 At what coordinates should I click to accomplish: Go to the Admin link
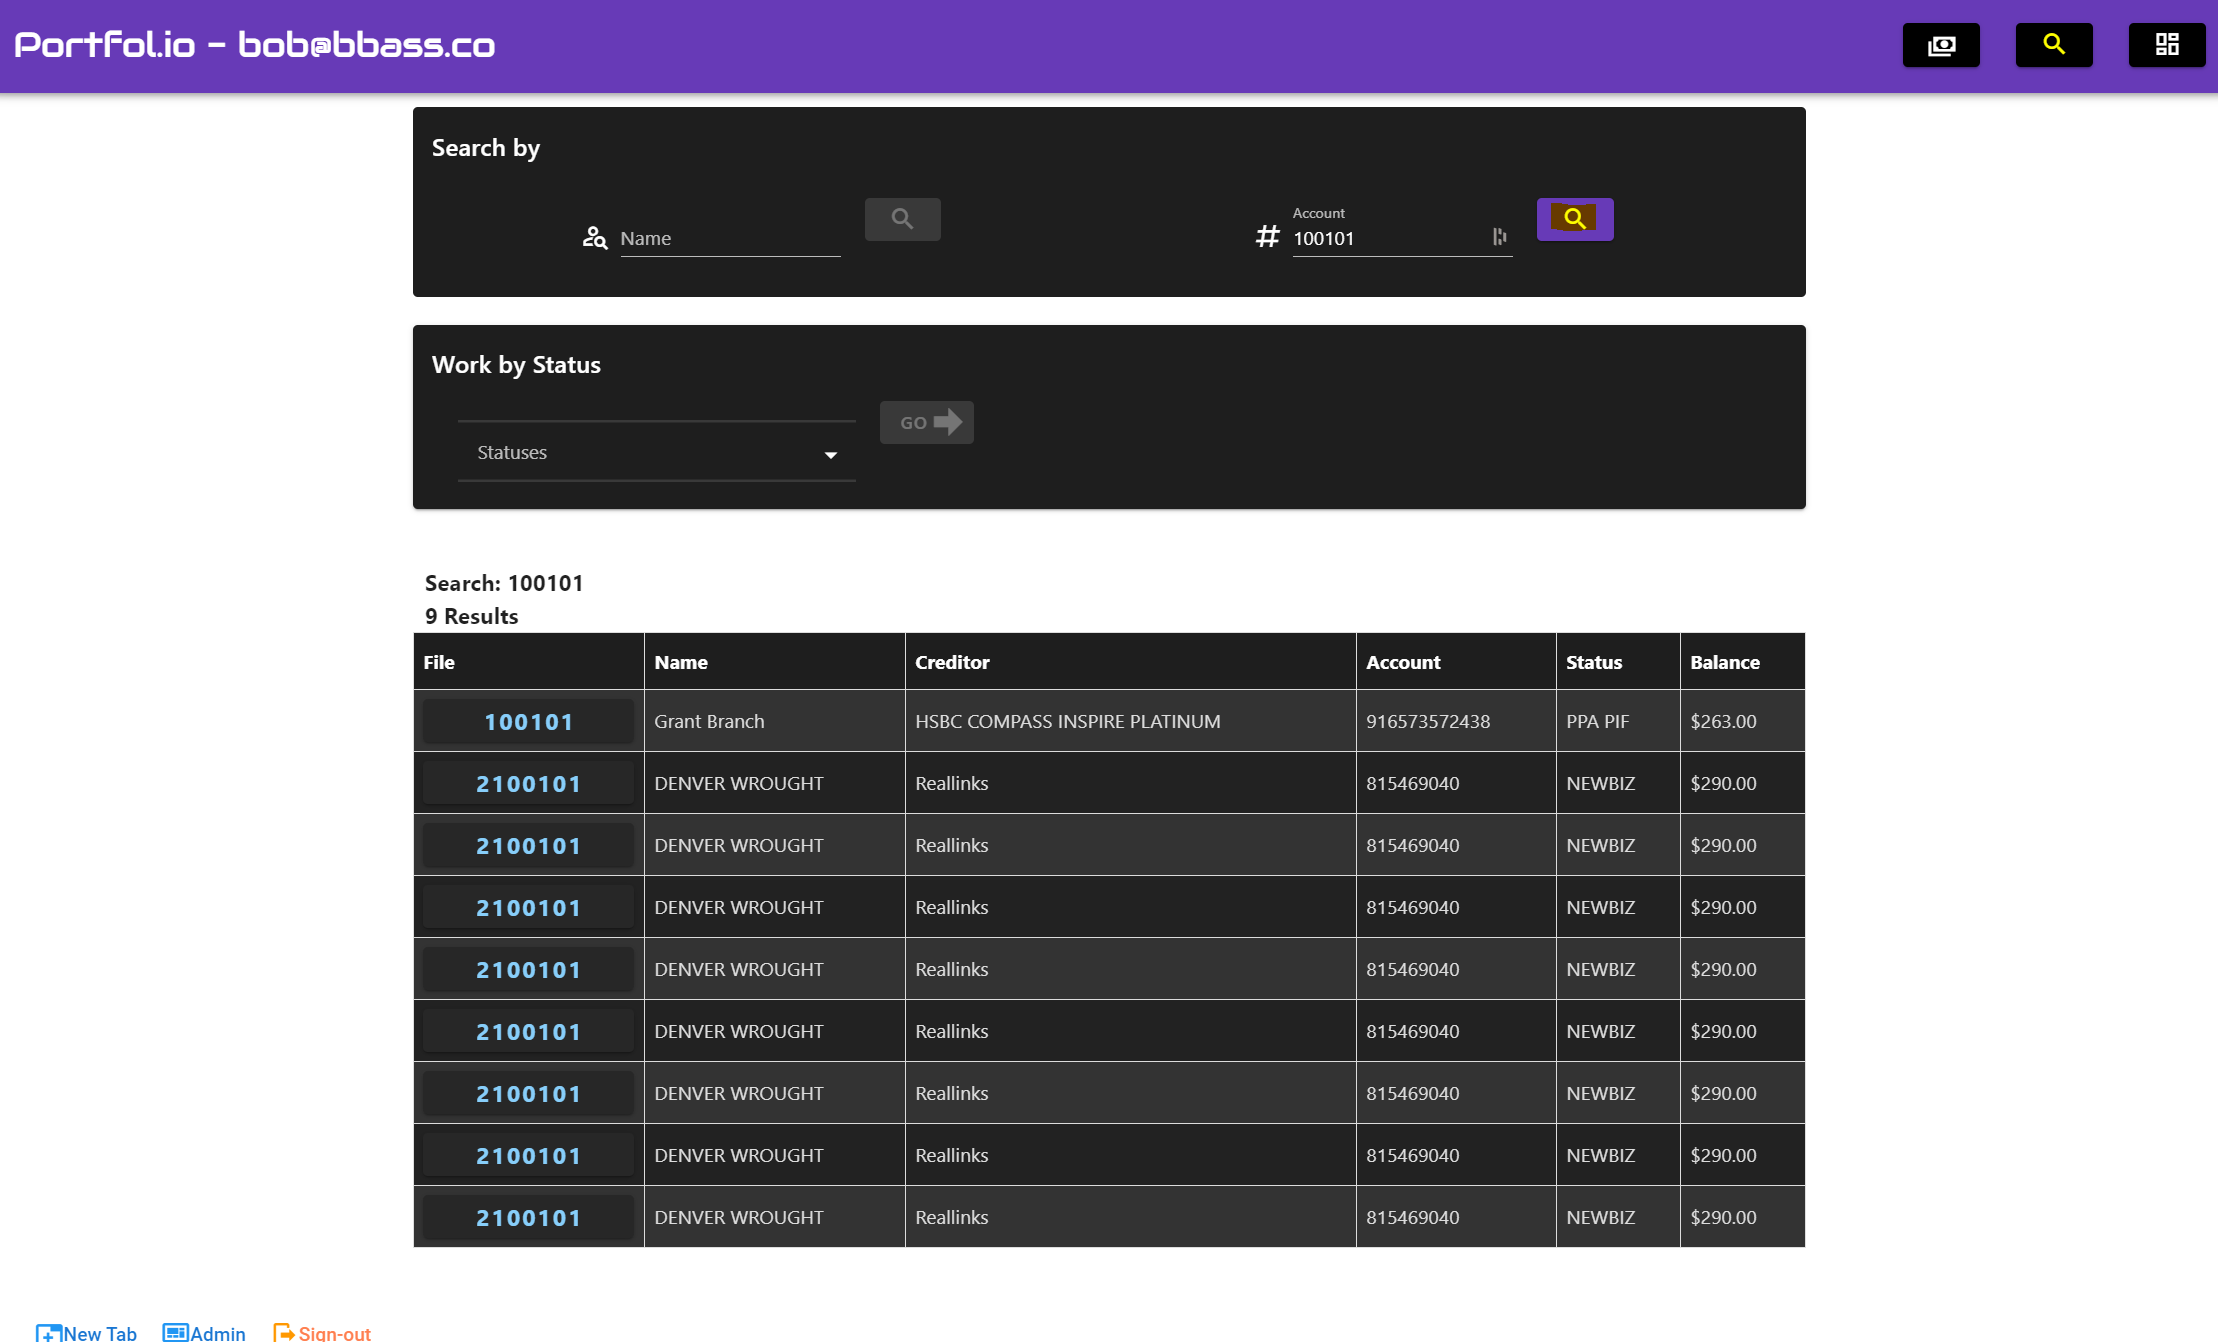204,1332
